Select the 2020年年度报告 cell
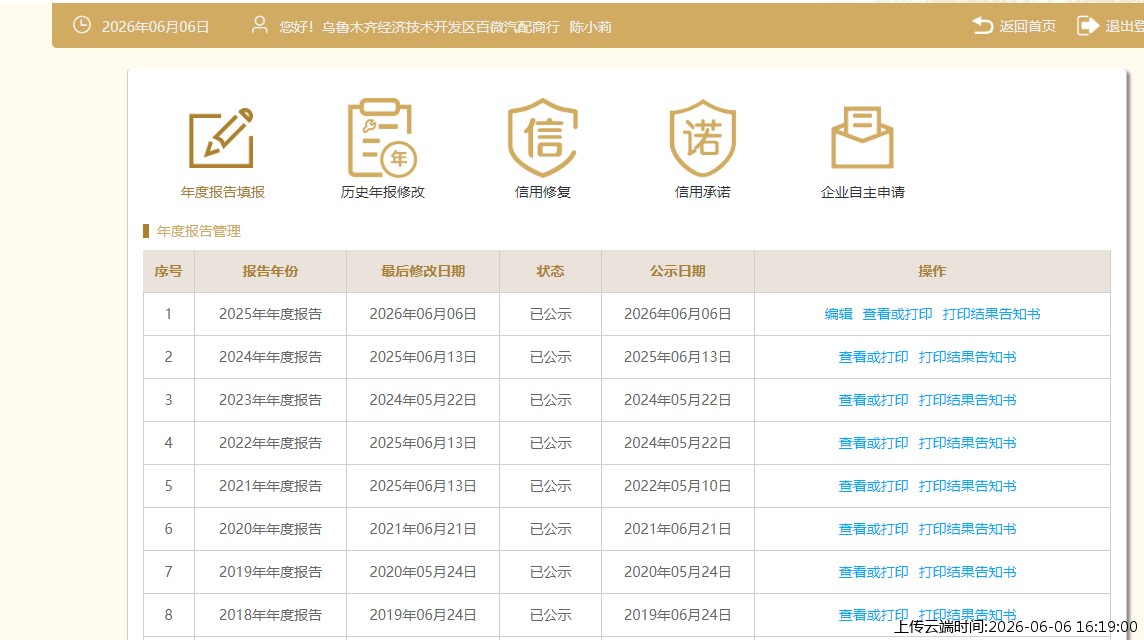Screen dimensions: 1144x640 tap(270, 529)
